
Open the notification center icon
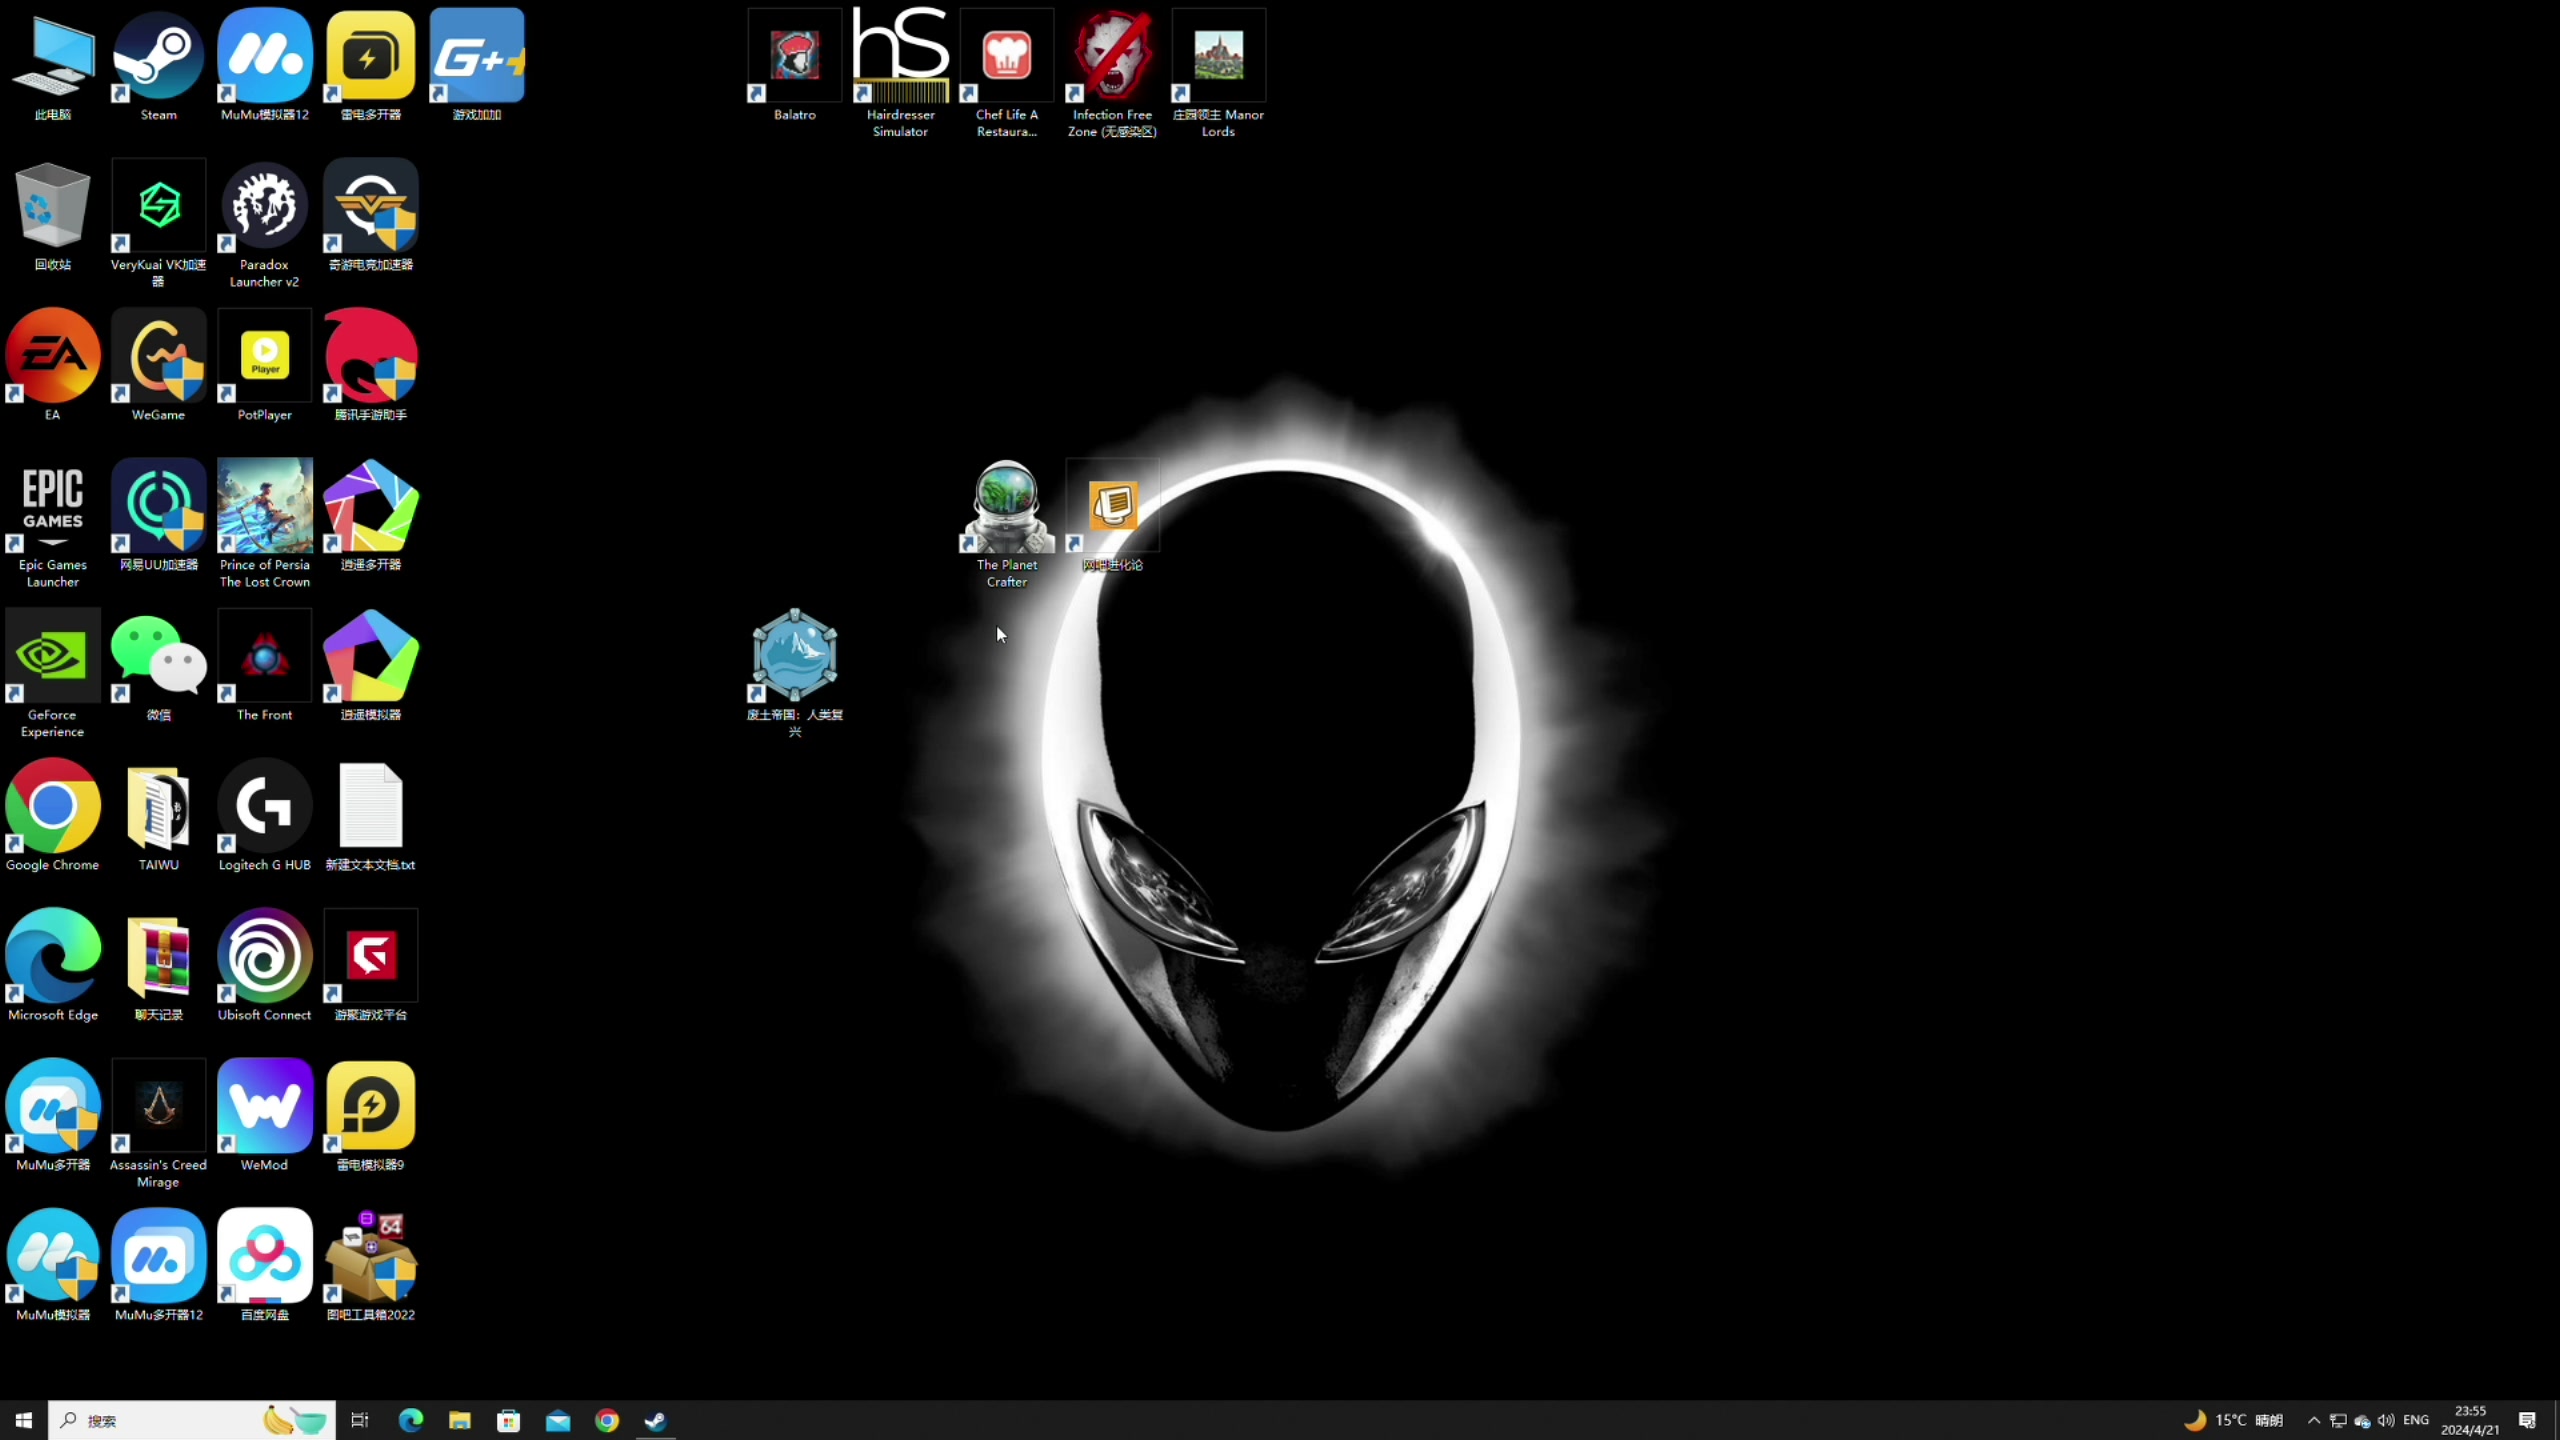point(2527,1420)
